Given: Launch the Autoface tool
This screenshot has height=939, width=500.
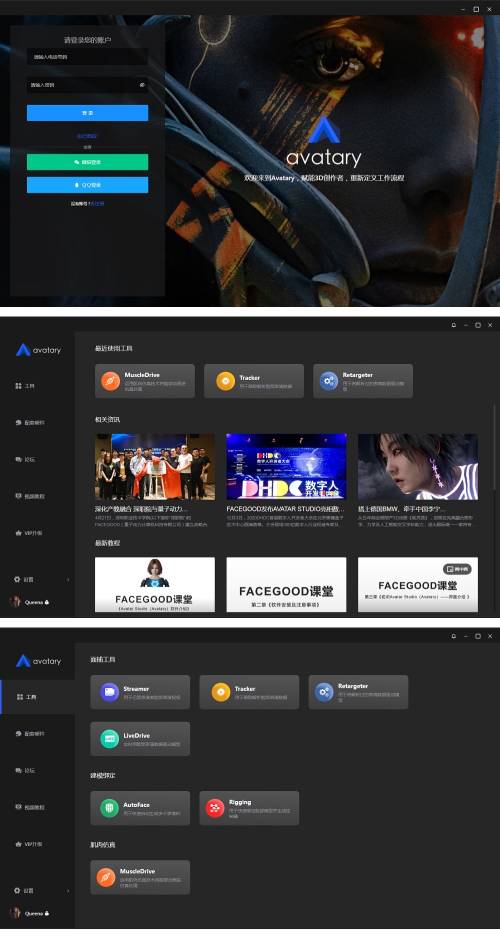Looking at the screenshot, I should click(x=140, y=808).
